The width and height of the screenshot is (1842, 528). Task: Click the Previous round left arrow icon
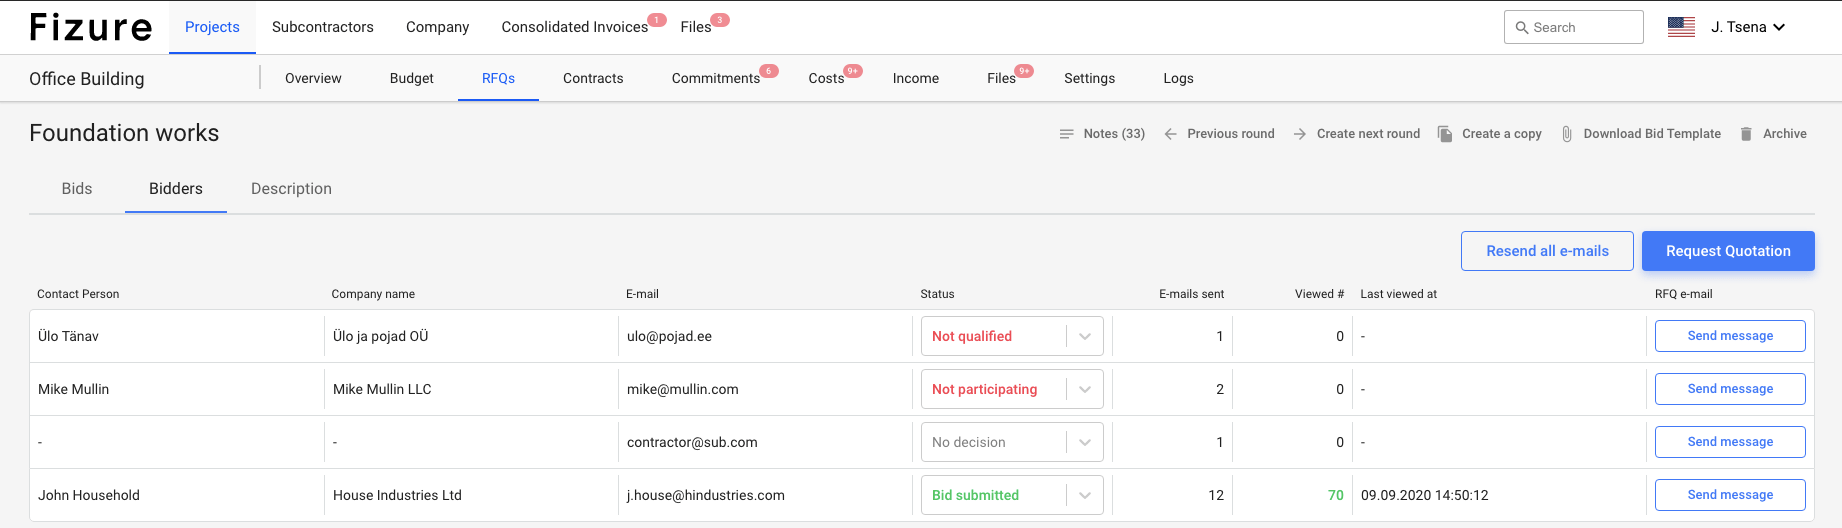coord(1170,134)
